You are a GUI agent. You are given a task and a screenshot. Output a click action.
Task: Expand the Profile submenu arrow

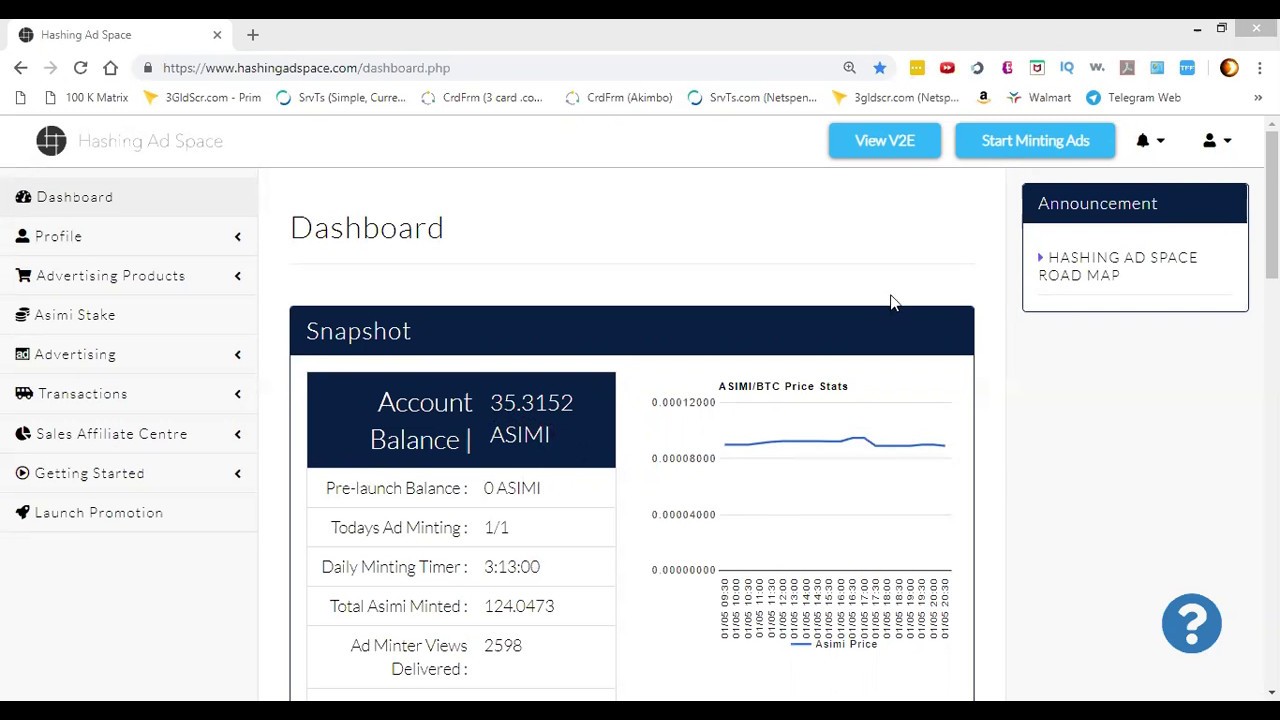(x=238, y=237)
